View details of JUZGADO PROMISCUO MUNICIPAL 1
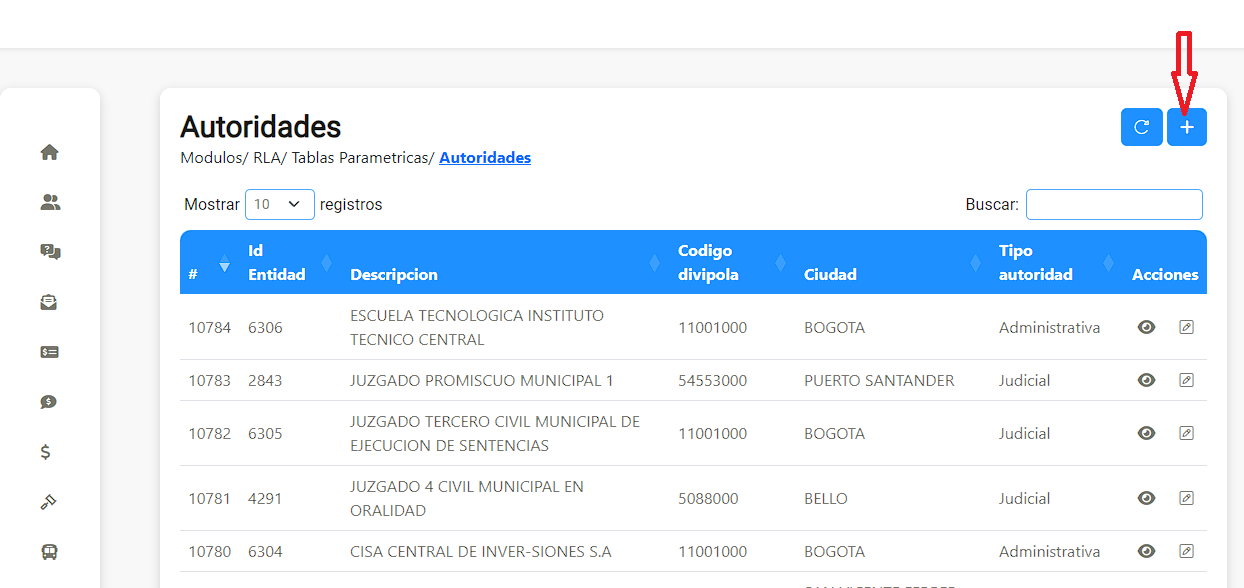Viewport: 1244px width, 588px height. click(x=1147, y=380)
